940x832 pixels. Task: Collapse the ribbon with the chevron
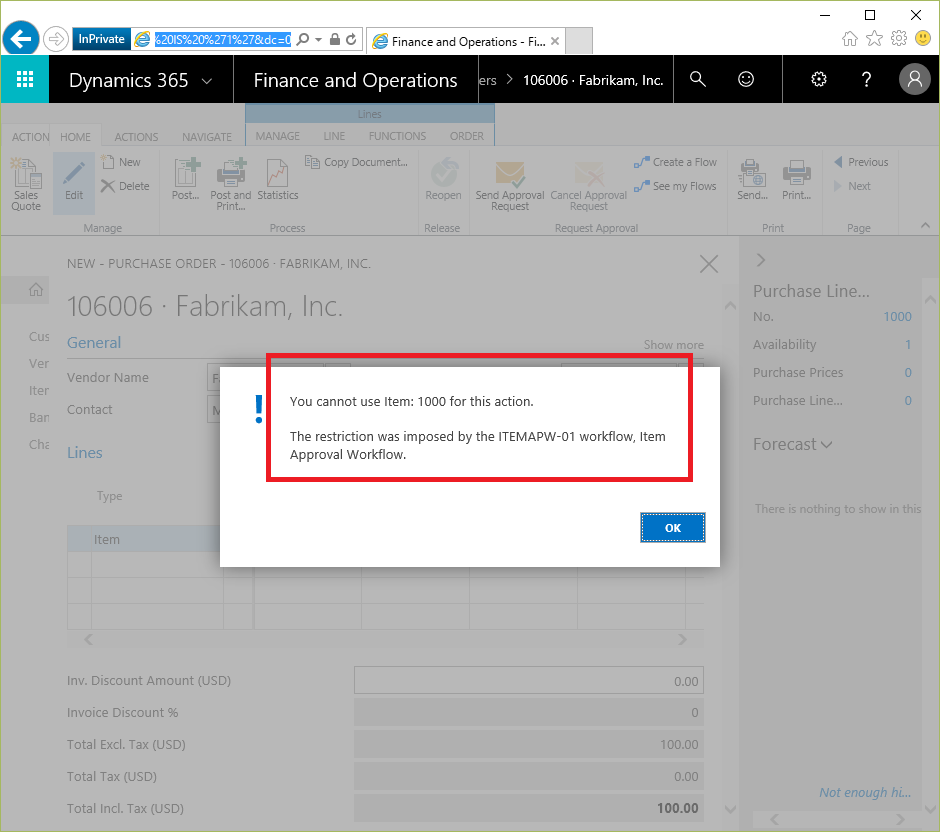925,225
